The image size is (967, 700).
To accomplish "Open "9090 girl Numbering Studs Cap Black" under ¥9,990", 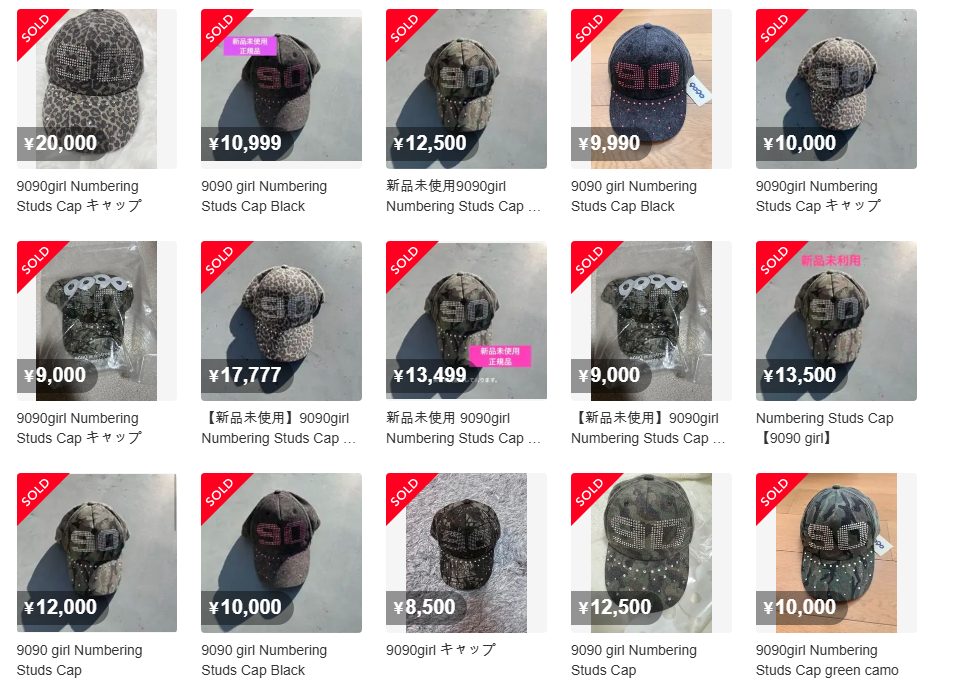I will (x=634, y=196).
